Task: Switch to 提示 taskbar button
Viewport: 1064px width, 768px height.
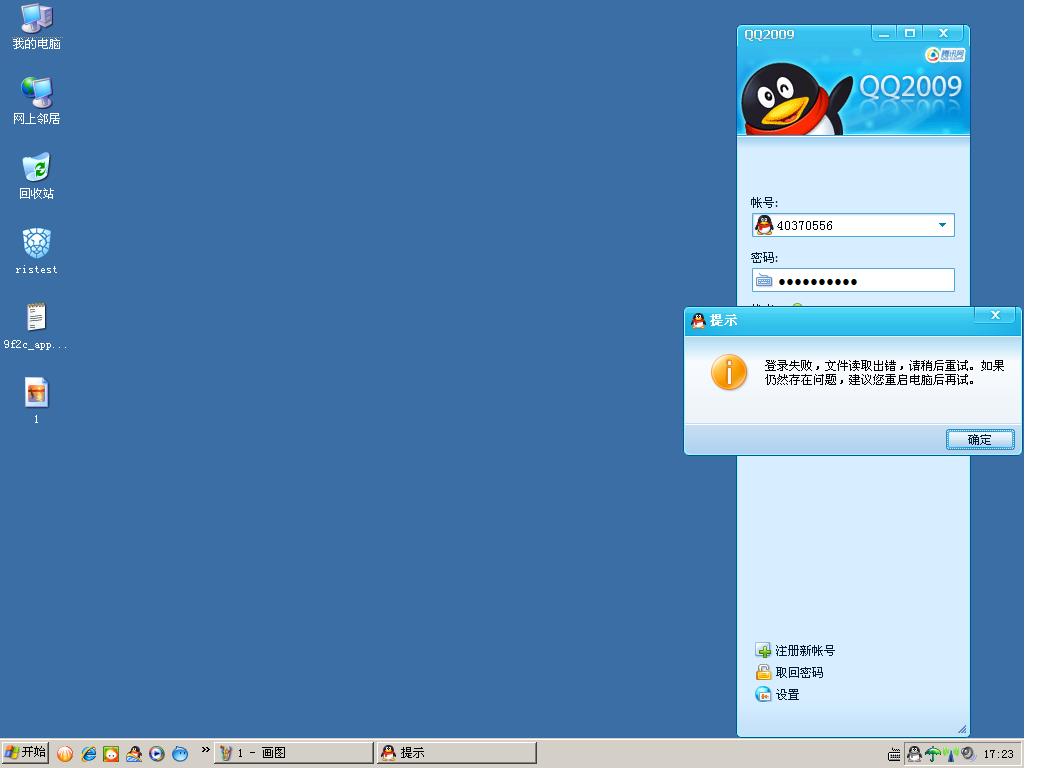Action: [x=457, y=753]
